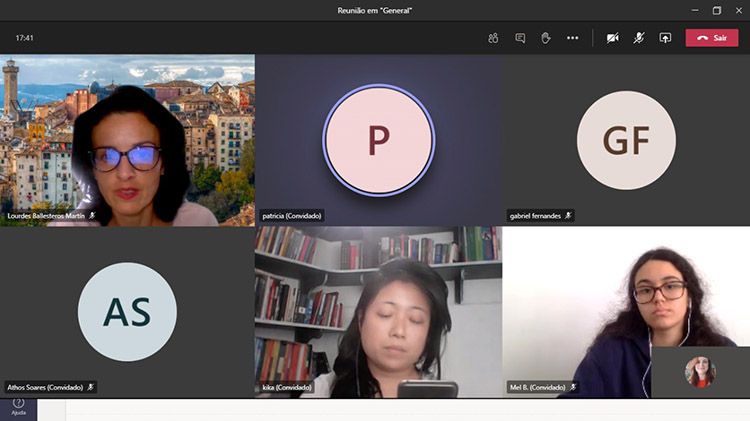Click Athos Soares AS avatar
This screenshot has height=421, width=750.
coord(127,312)
